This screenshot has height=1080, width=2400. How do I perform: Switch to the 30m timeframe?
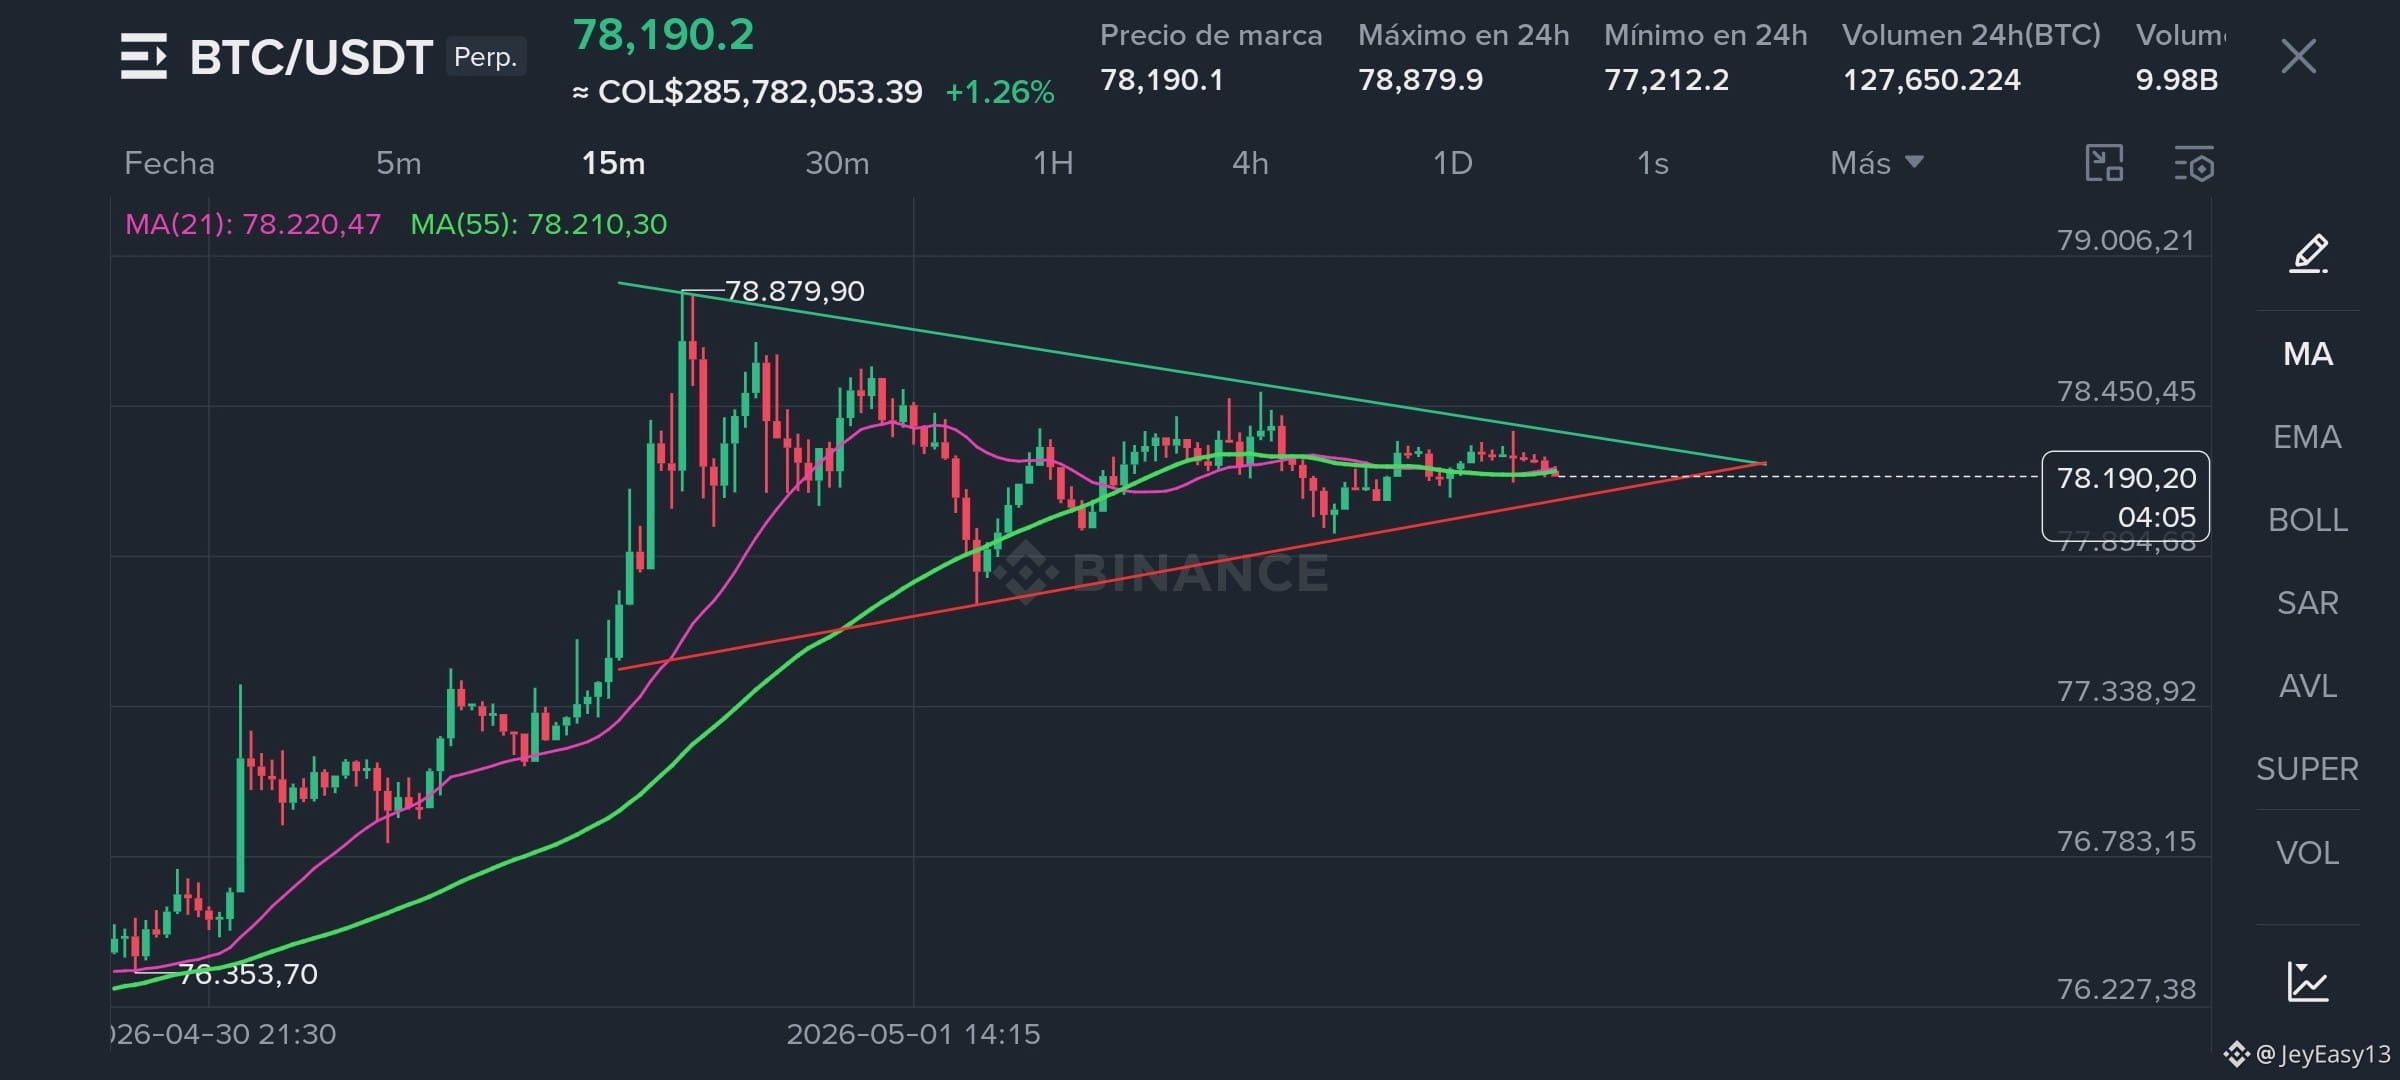[x=837, y=163]
